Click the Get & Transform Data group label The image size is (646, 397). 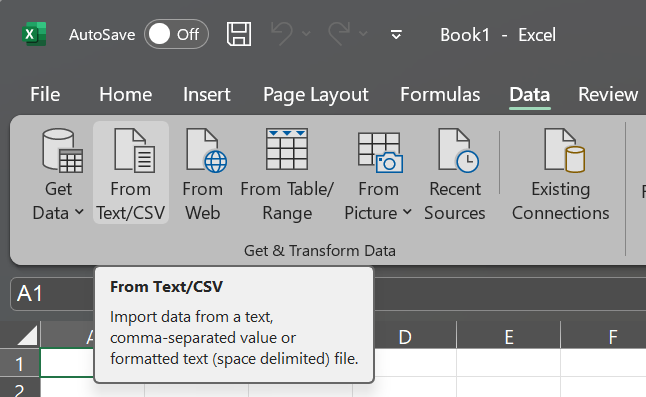tap(320, 250)
